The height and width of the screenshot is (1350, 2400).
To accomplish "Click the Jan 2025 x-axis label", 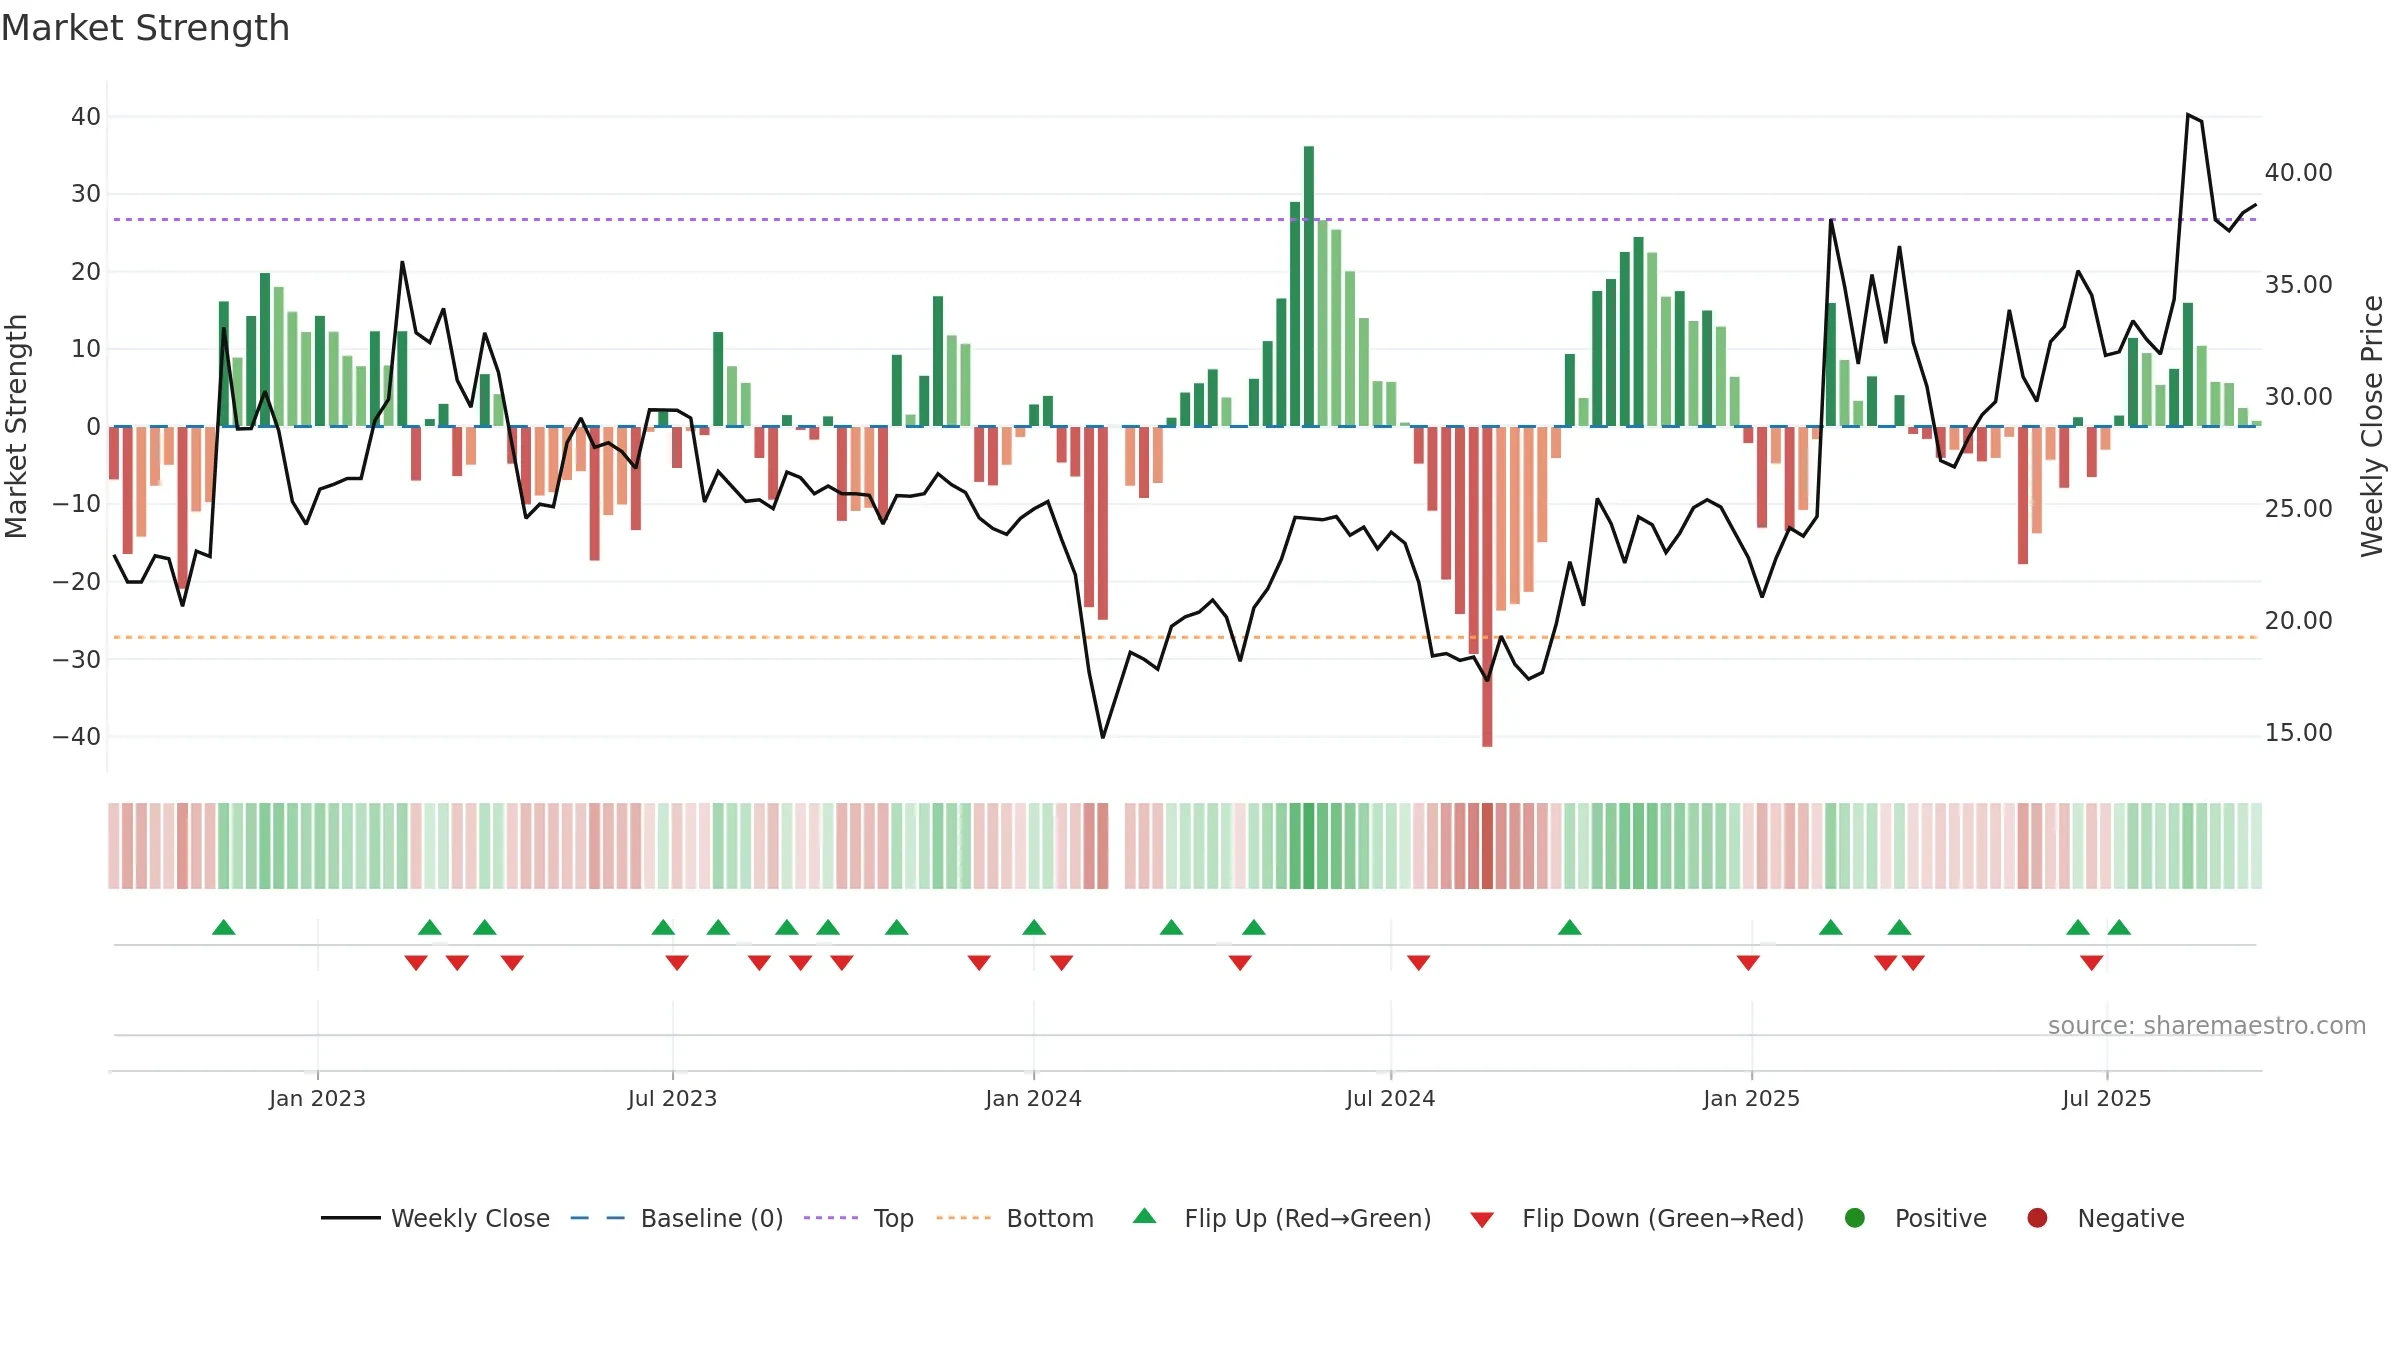I will point(1752,1099).
